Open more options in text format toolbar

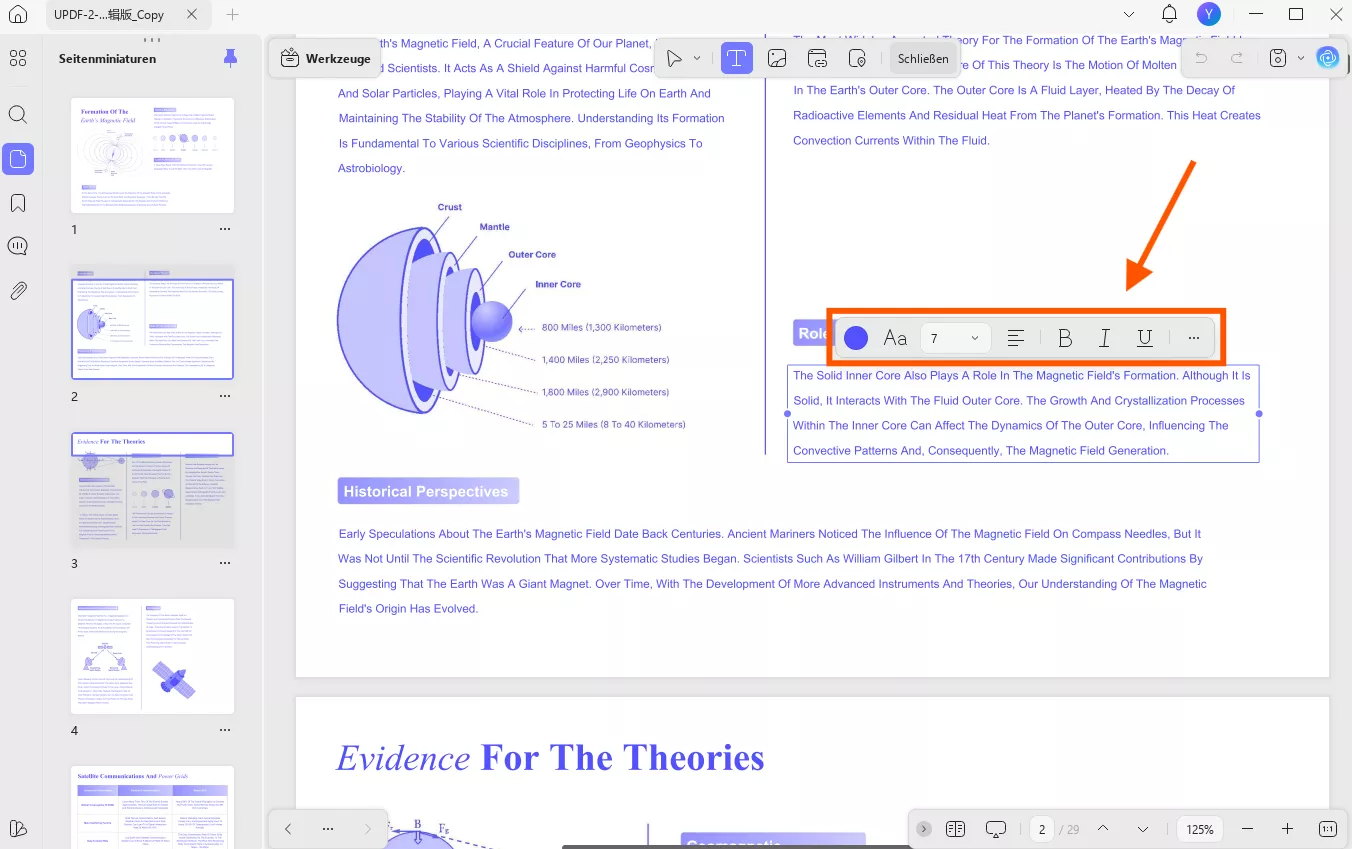pos(1194,338)
